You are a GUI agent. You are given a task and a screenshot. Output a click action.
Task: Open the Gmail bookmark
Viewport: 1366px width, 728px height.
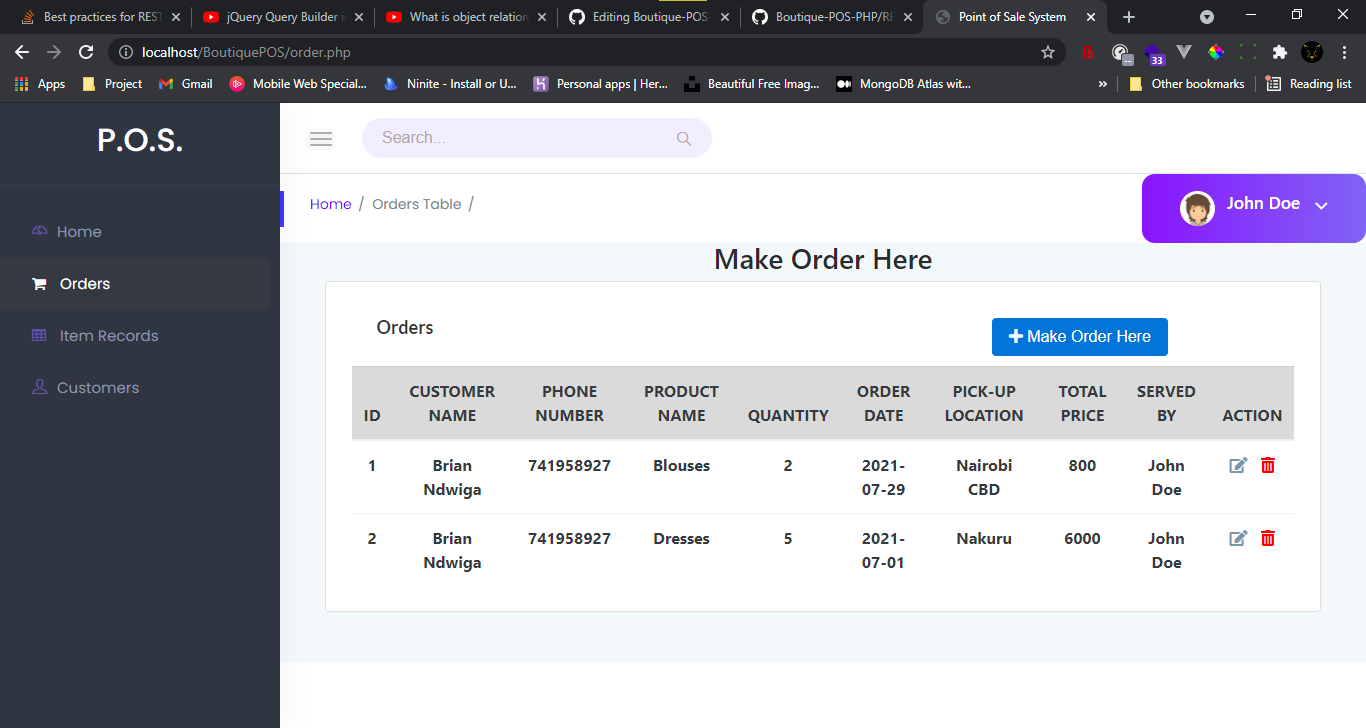click(186, 84)
